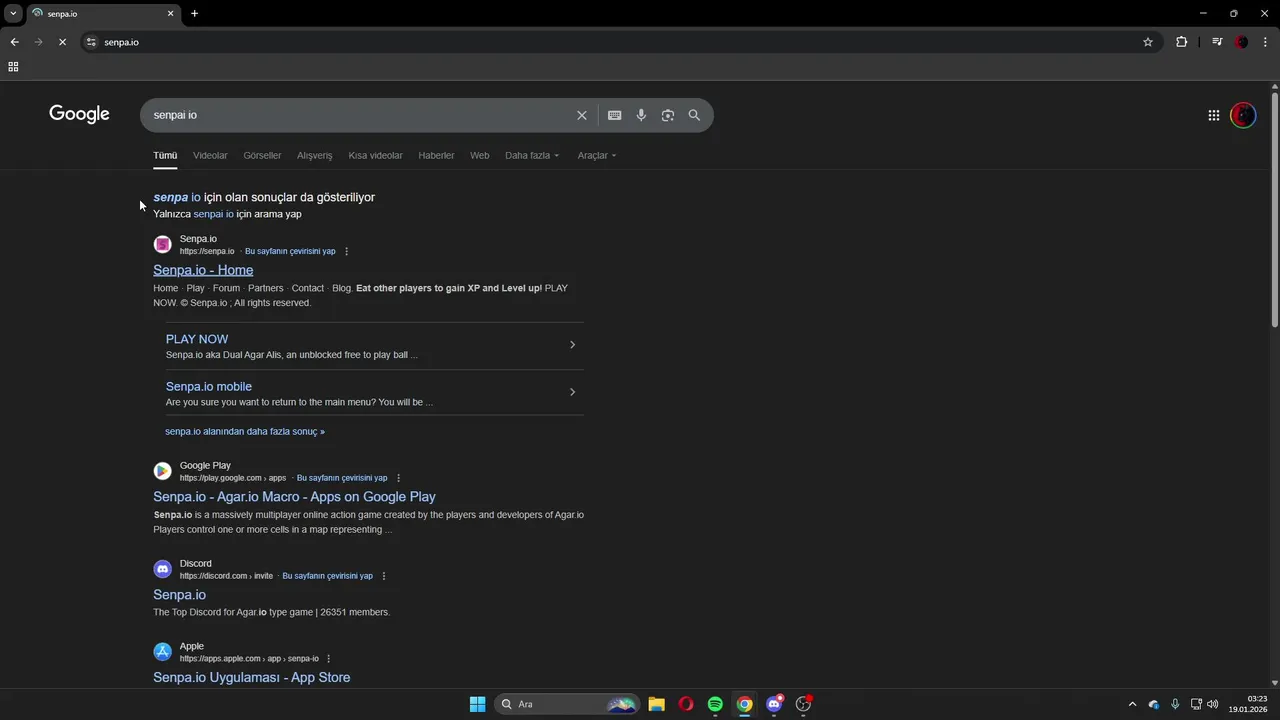Open File Explorer from taskbar
This screenshot has width=1280, height=720.
[656, 704]
